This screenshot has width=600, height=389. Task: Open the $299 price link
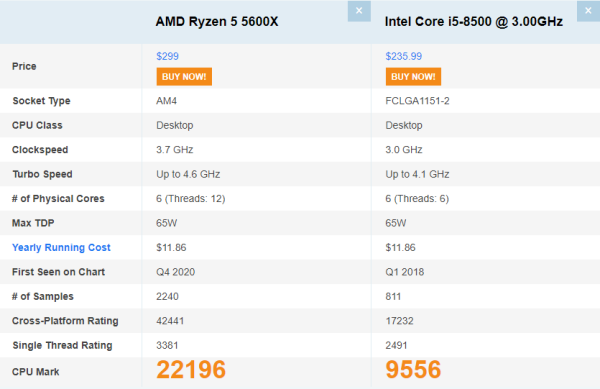click(167, 56)
